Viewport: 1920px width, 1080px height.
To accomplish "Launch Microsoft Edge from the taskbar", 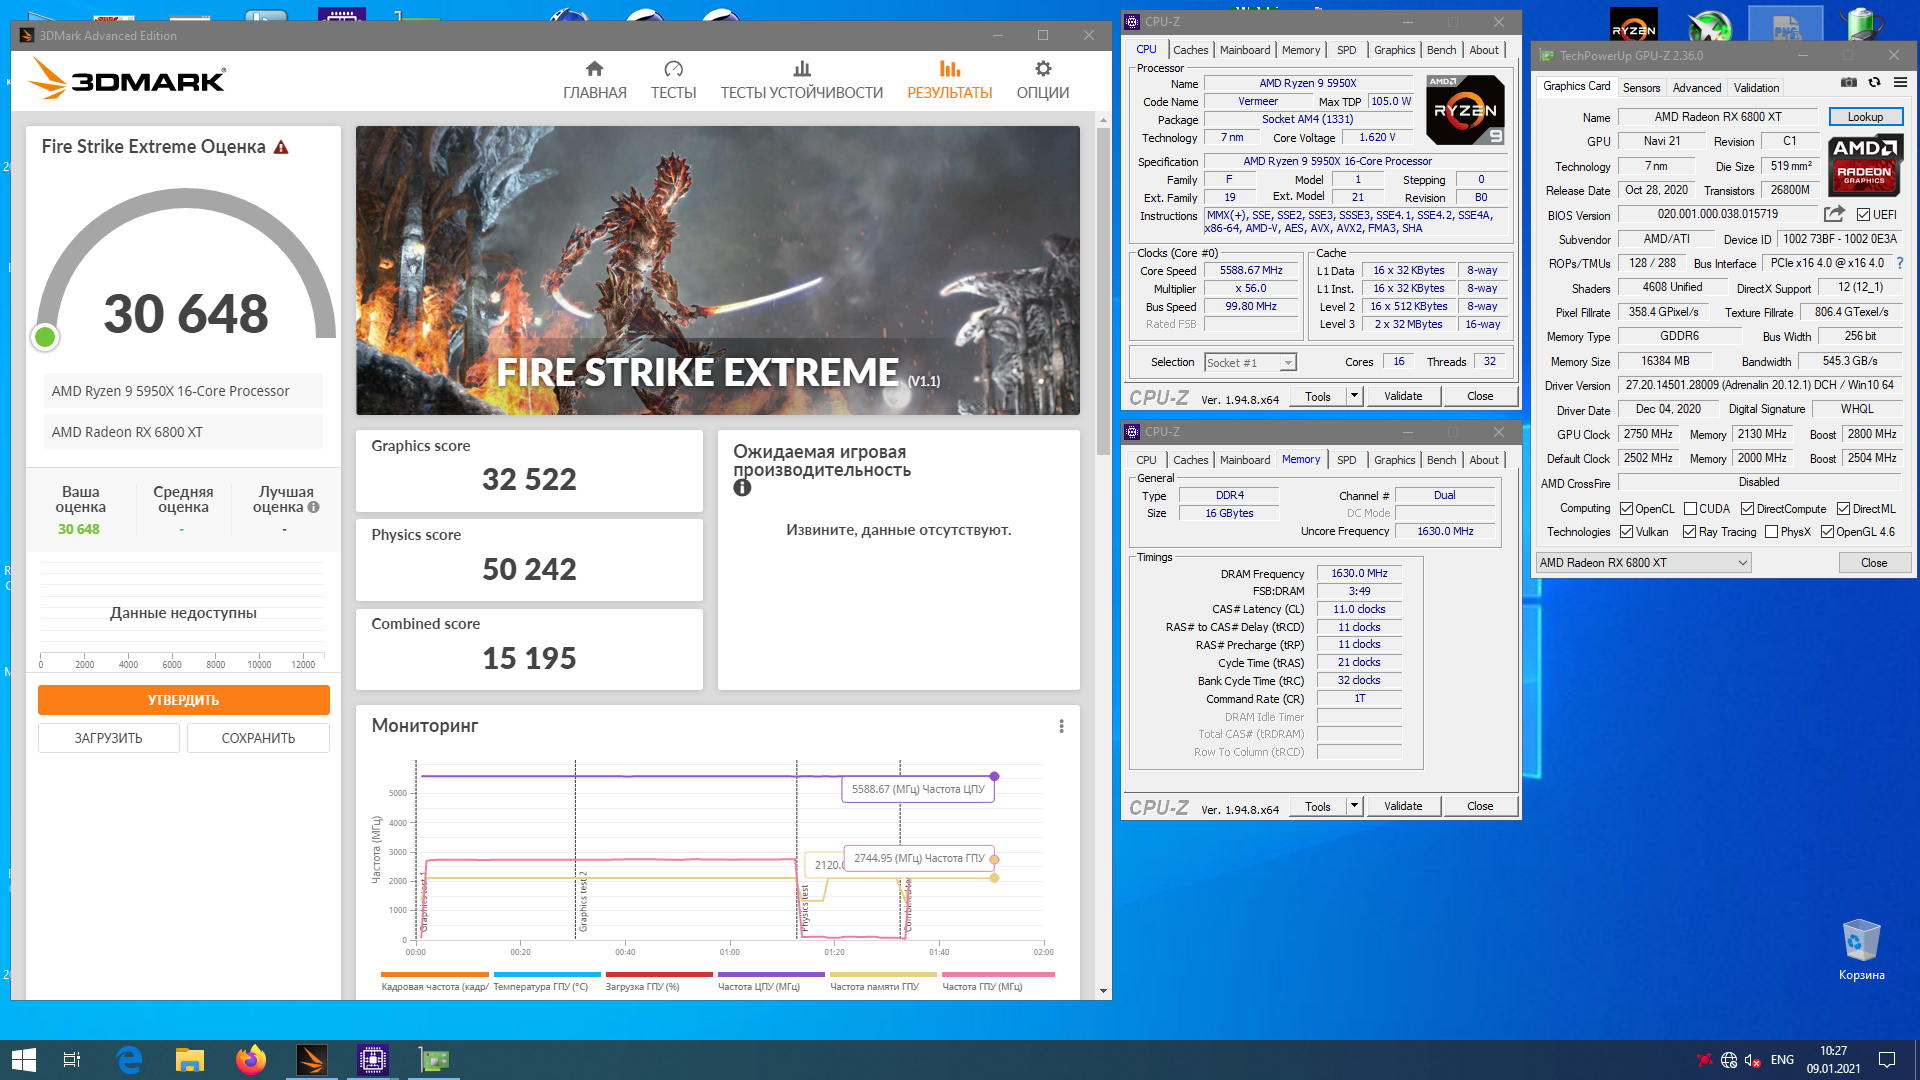I will [129, 1060].
